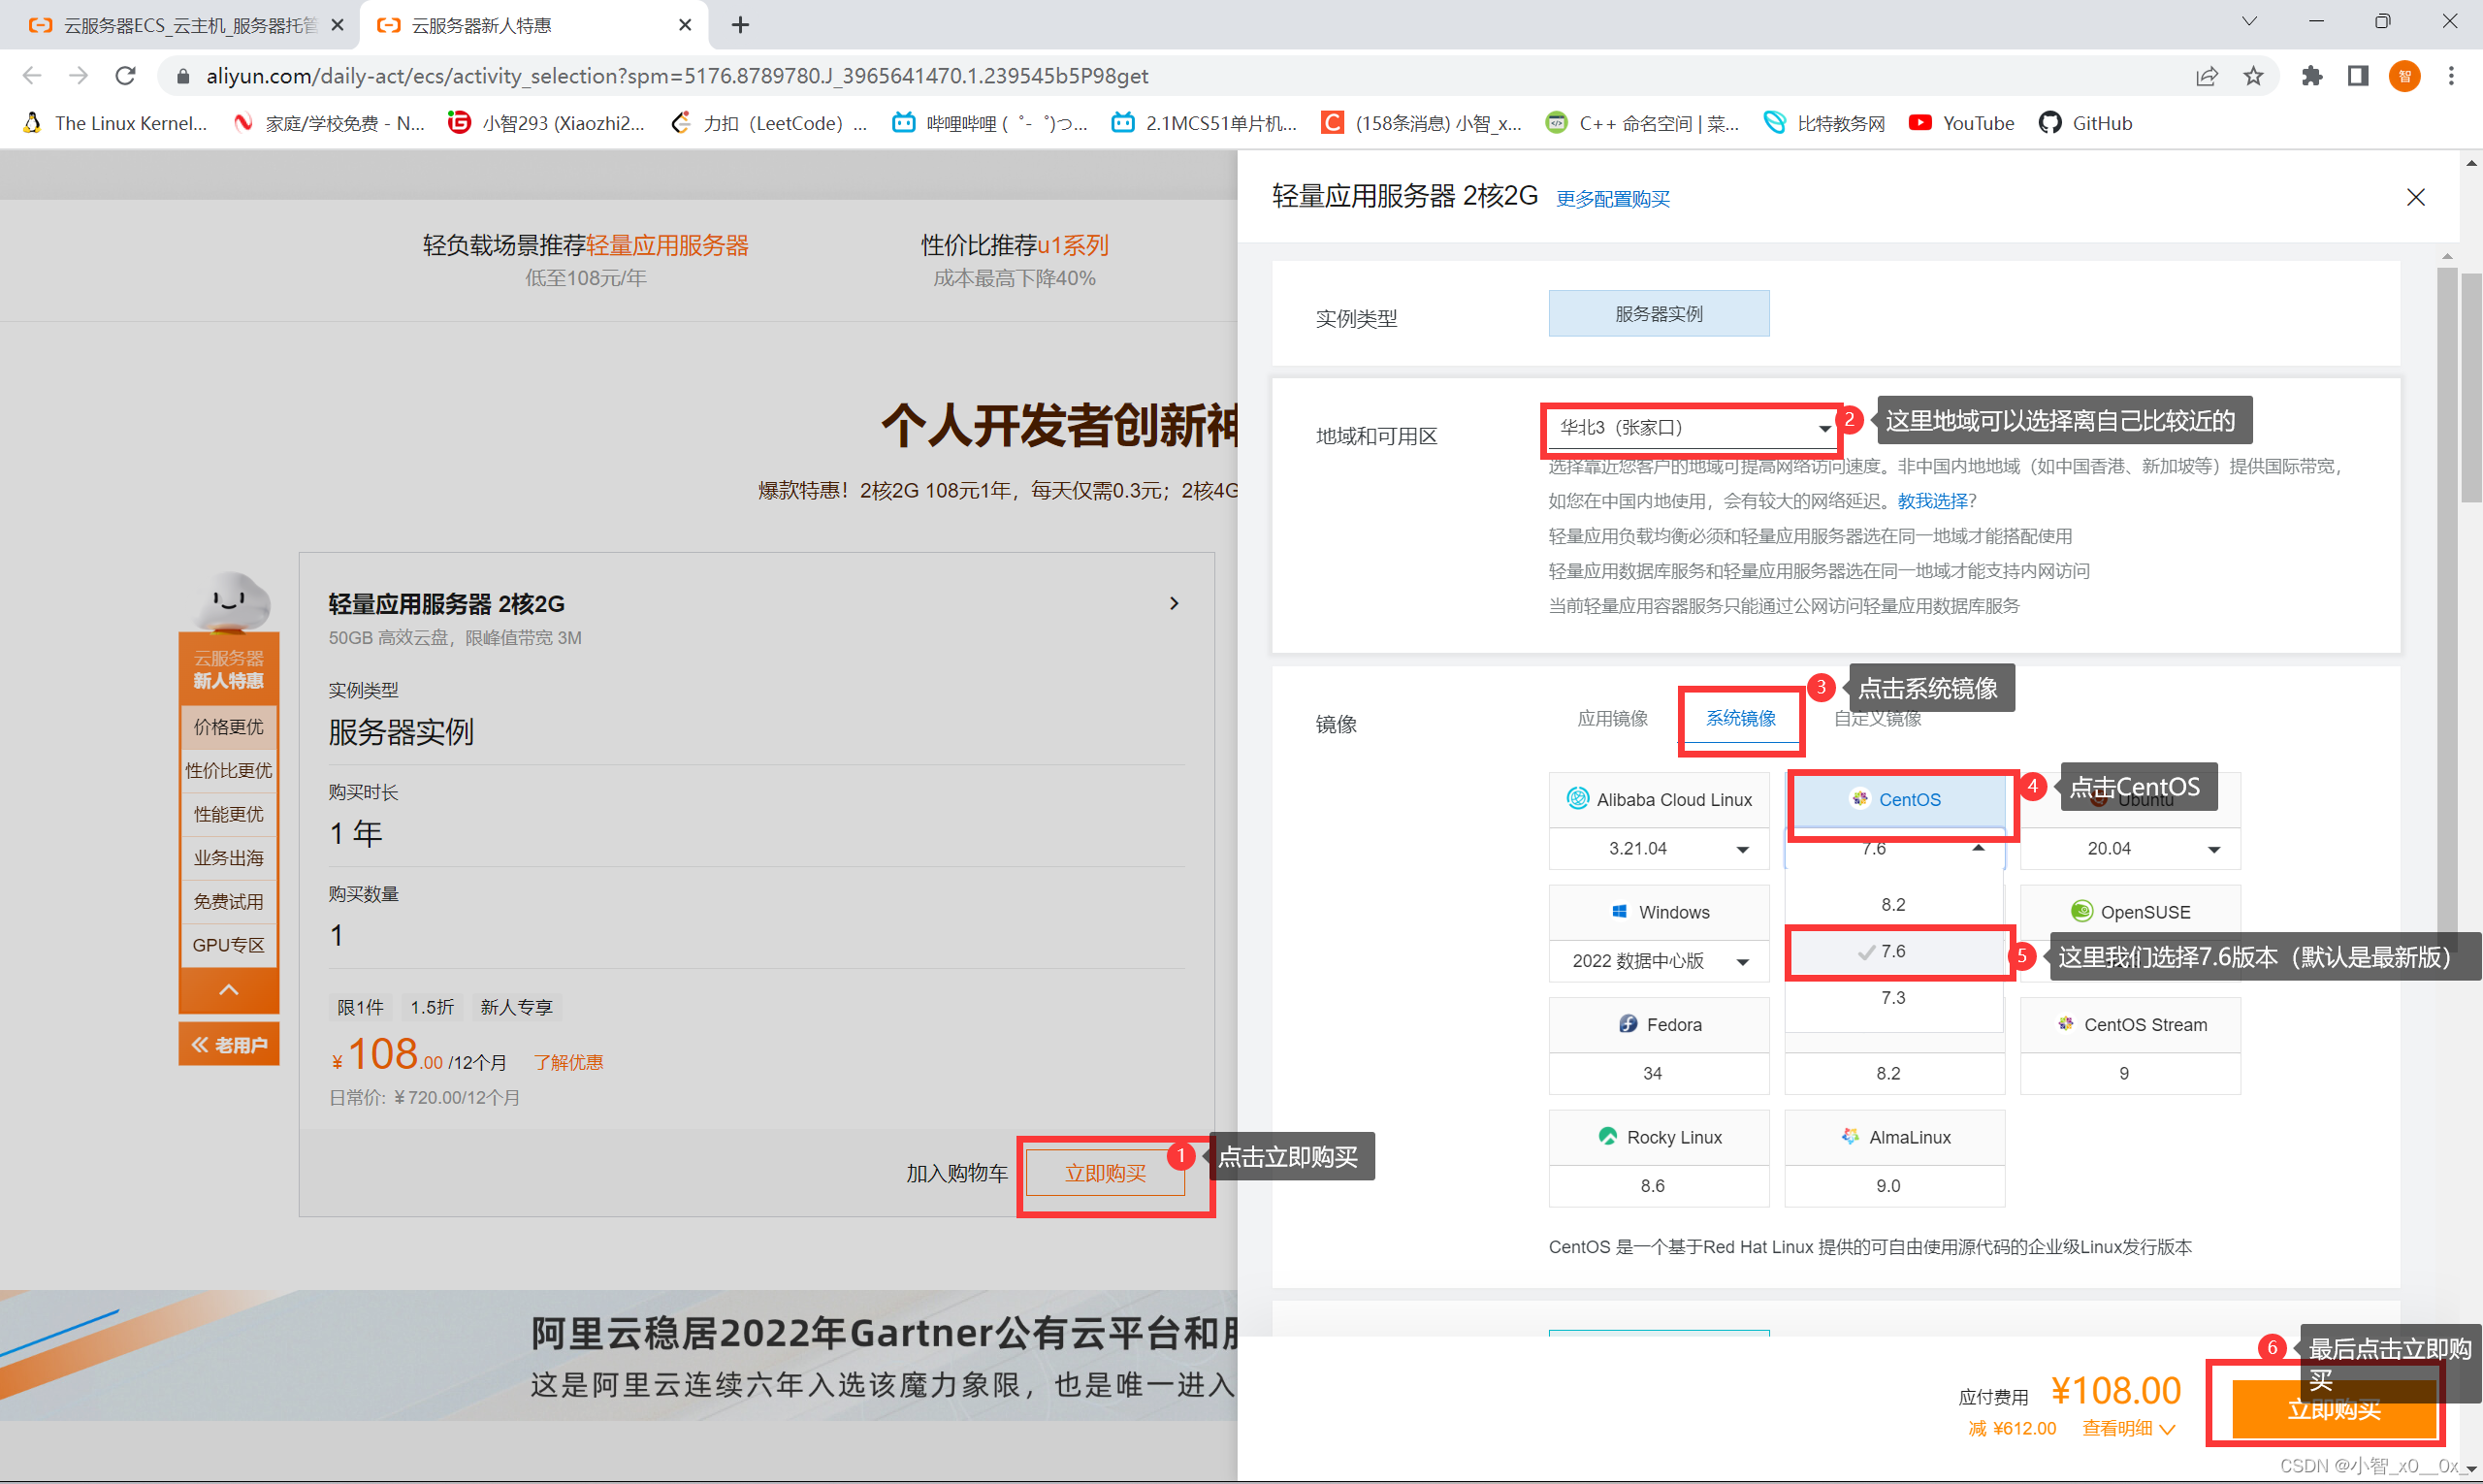2483x1484 pixels.
Task: Reload the page with the refresh icon
Action: [125, 76]
